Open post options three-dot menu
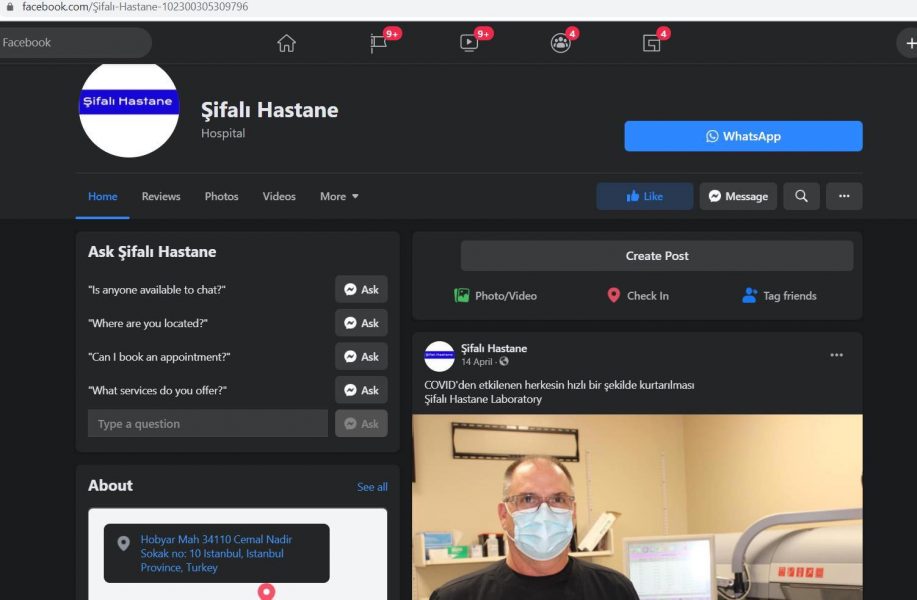The height and width of the screenshot is (600, 917). [x=836, y=355]
